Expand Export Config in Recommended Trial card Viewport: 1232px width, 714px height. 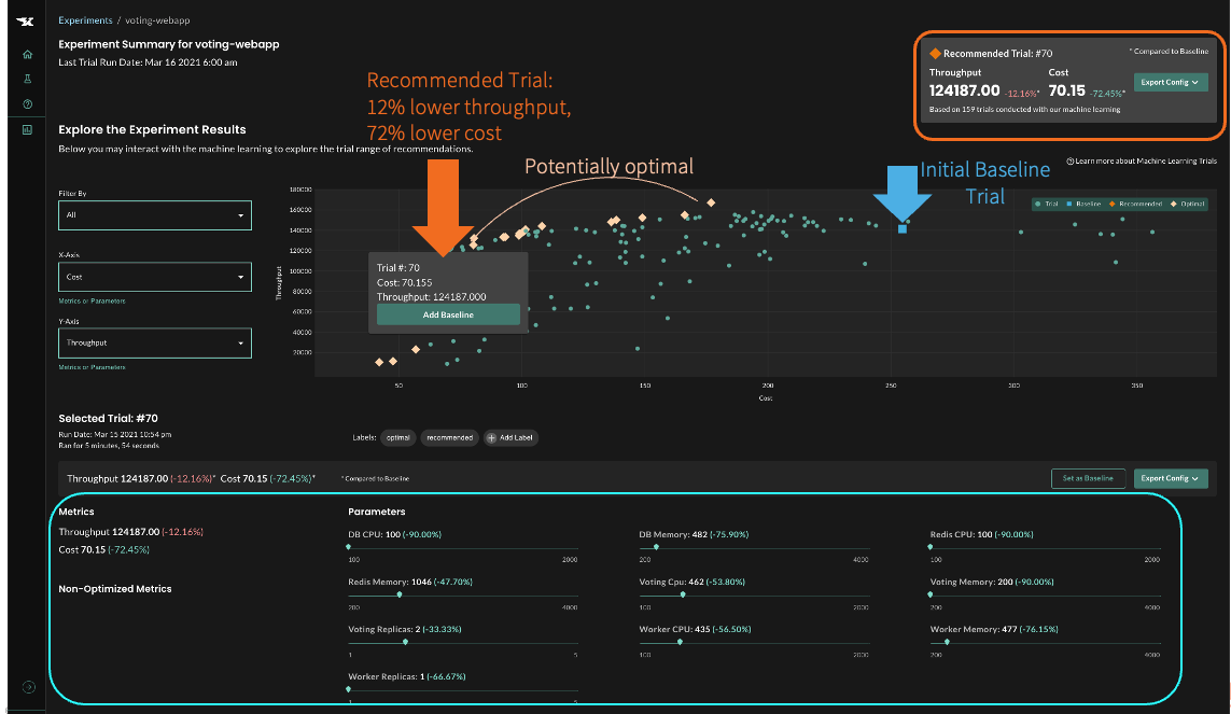[x=1170, y=83]
